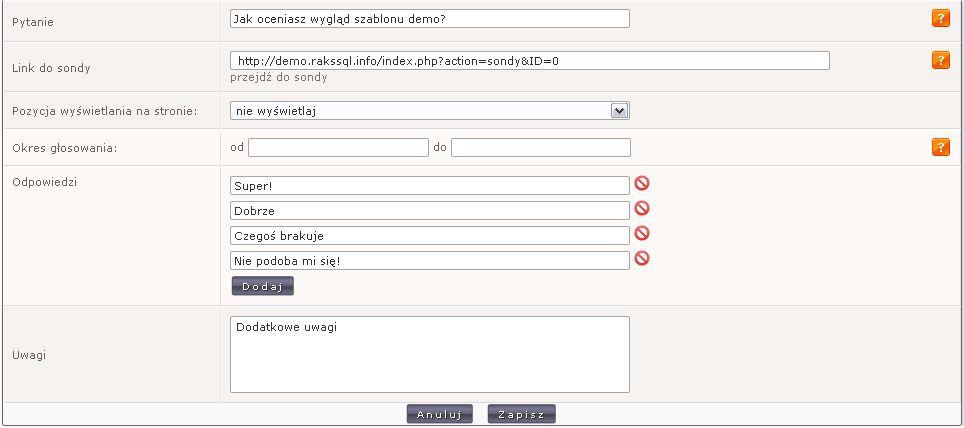Delete the 'Dobrze' answer

(642, 208)
